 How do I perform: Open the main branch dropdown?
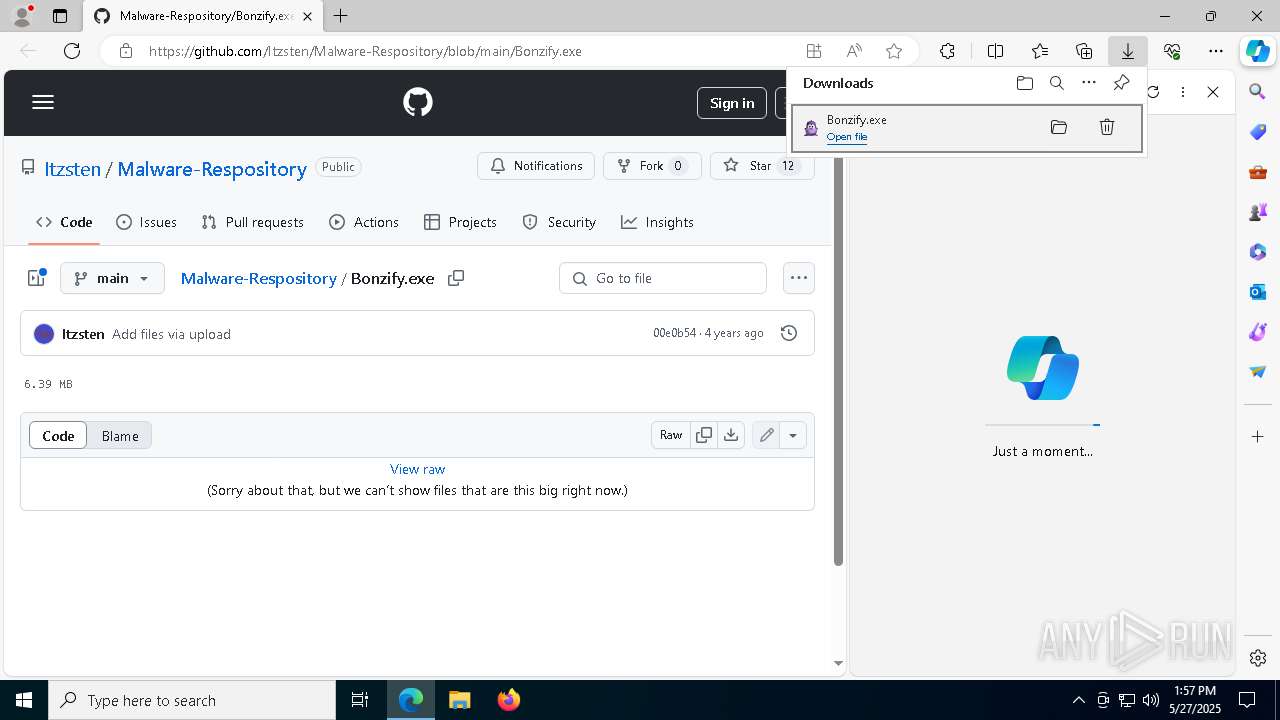[112, 278]
